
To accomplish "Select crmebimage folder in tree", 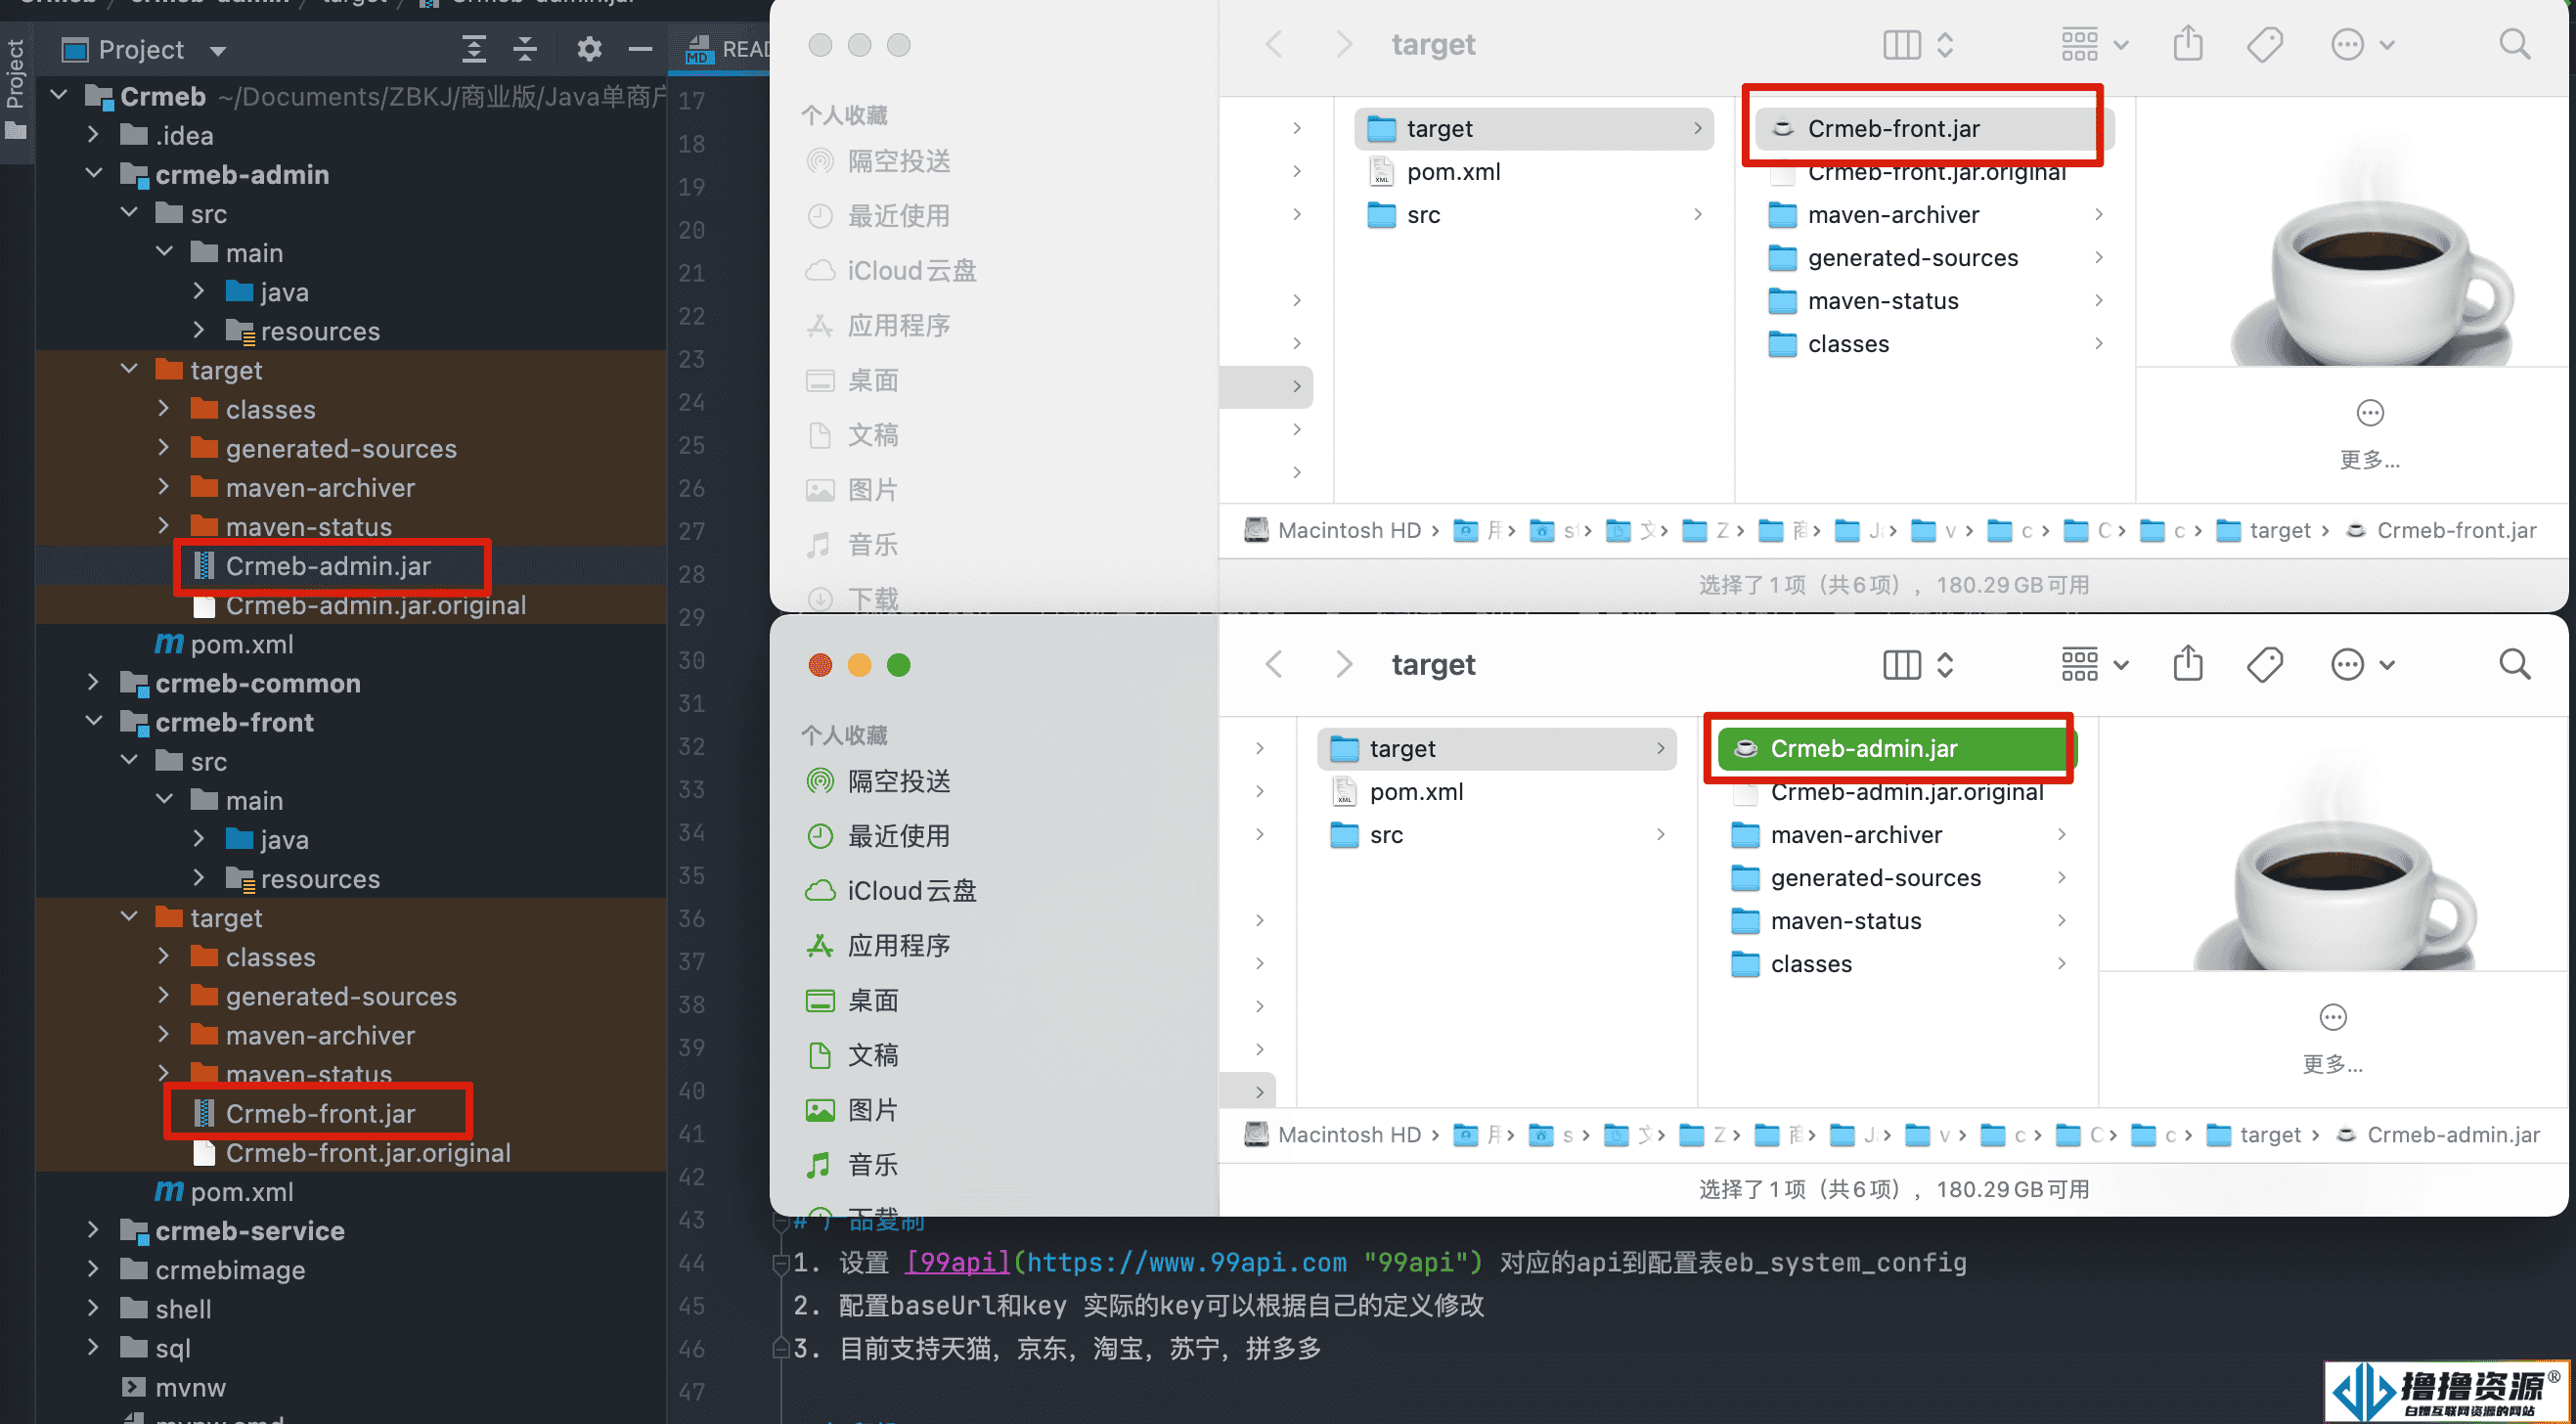I will [x=230, y=1270].
